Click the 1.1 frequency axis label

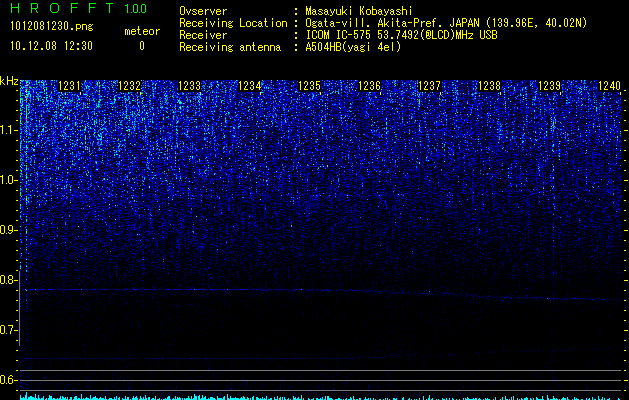coord(9,130)
